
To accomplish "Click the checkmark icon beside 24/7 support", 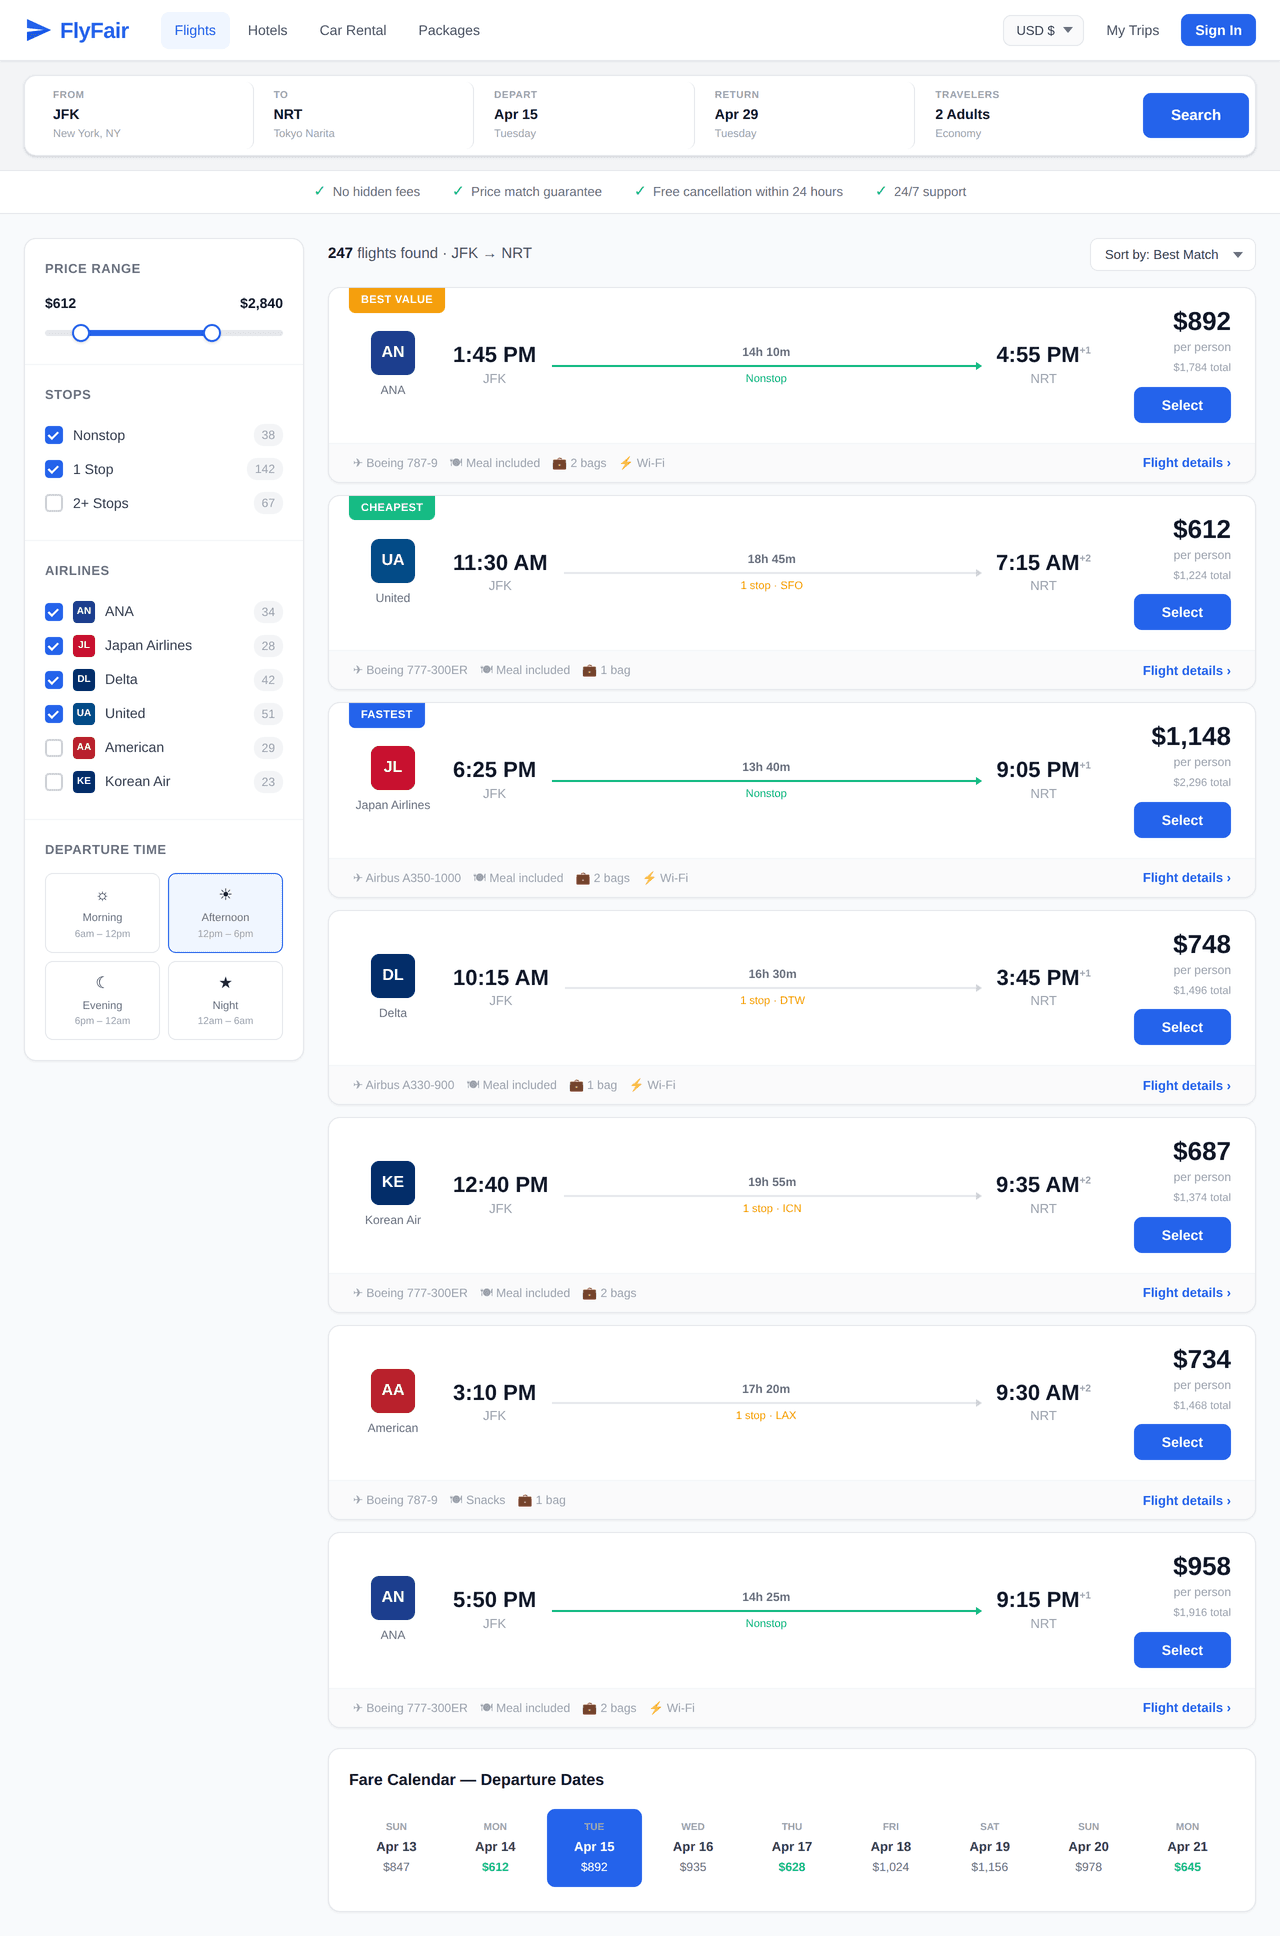I will (881, 191).
